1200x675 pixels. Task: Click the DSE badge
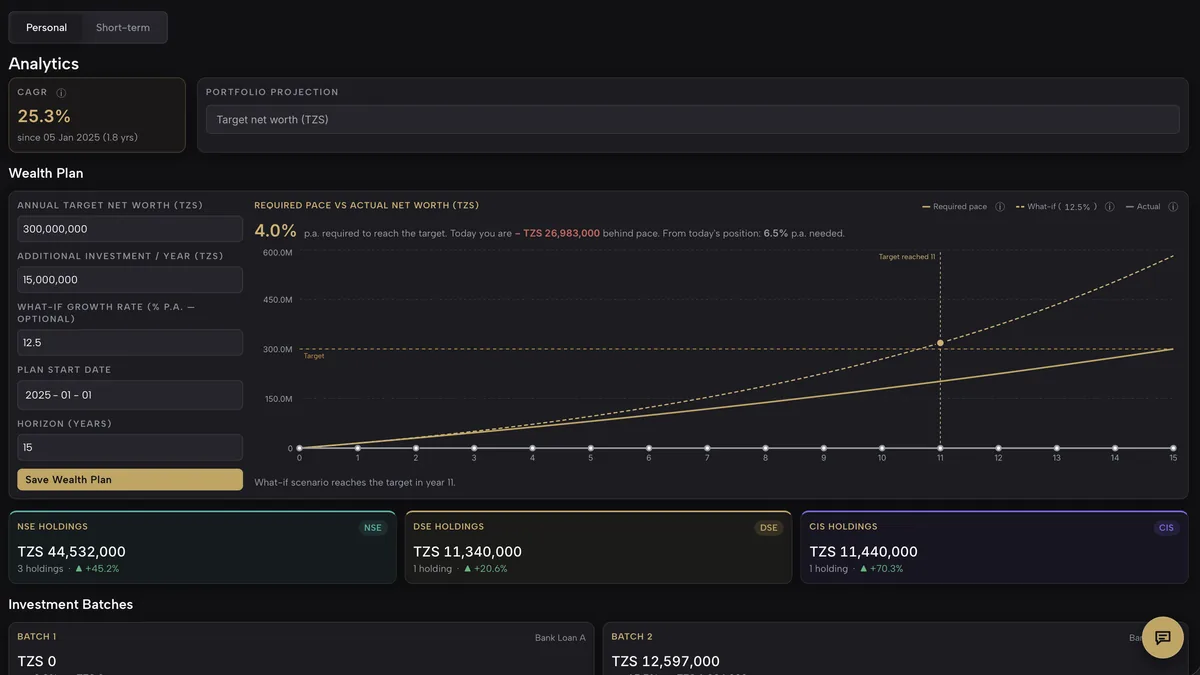(x=769, y=528)
